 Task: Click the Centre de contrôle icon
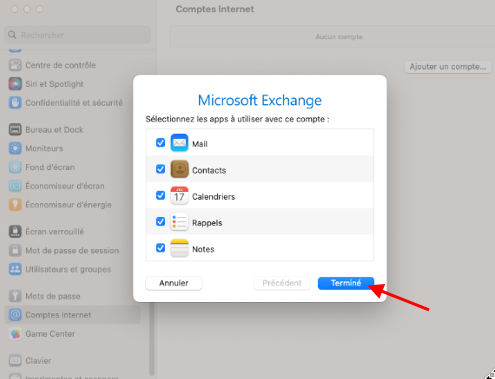pos(15,65)
